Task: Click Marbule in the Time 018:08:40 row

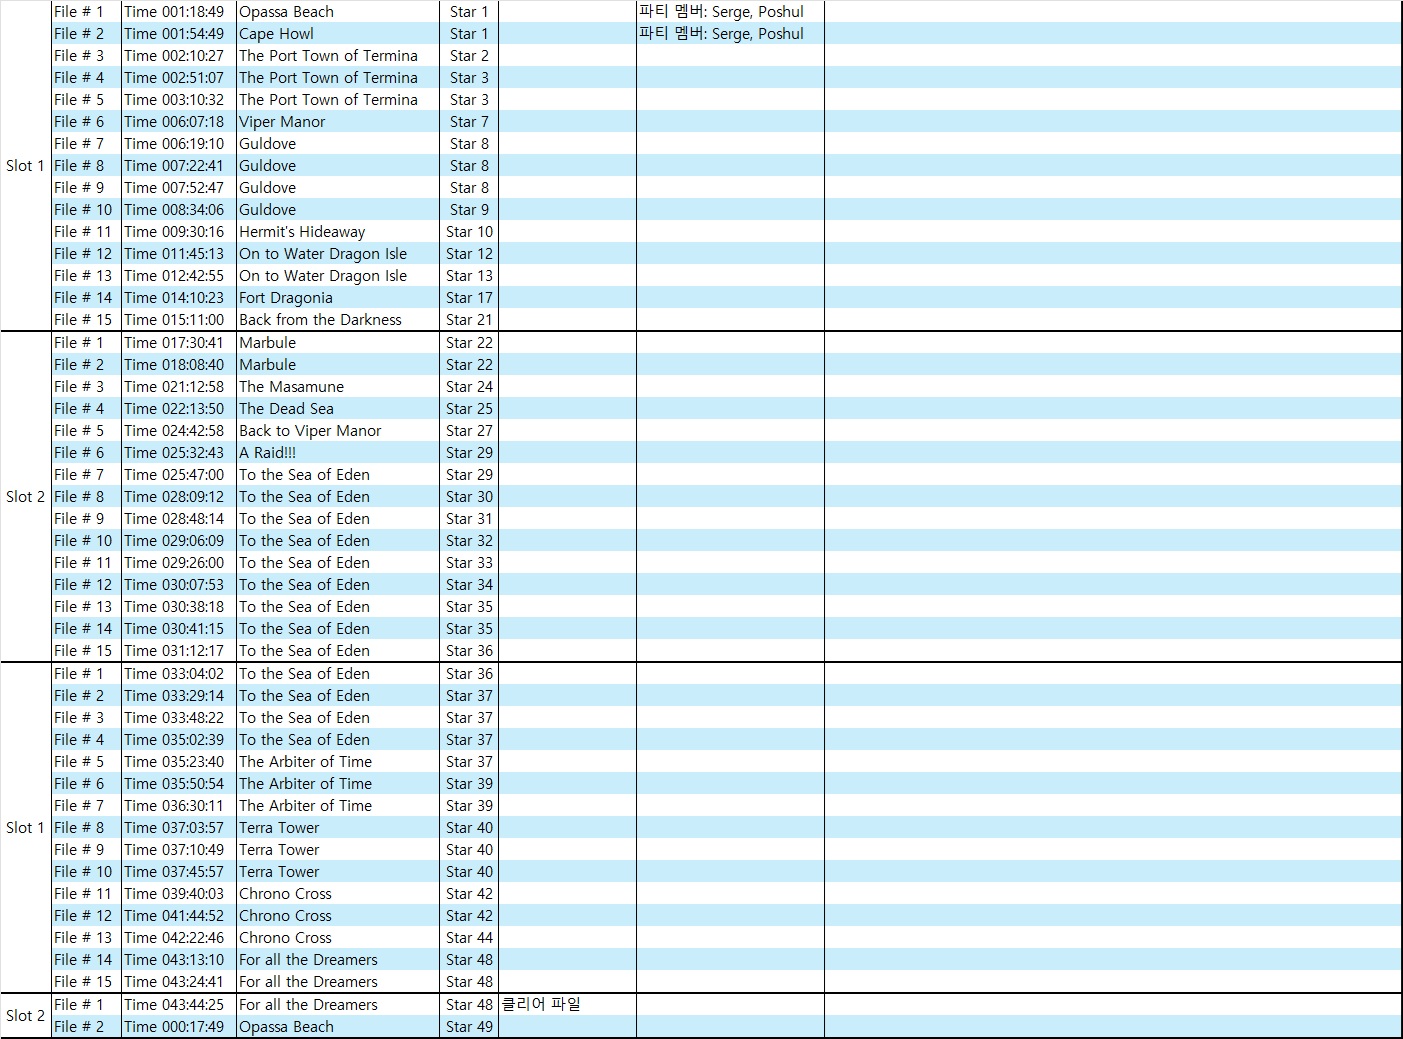Action: (338, 365)
